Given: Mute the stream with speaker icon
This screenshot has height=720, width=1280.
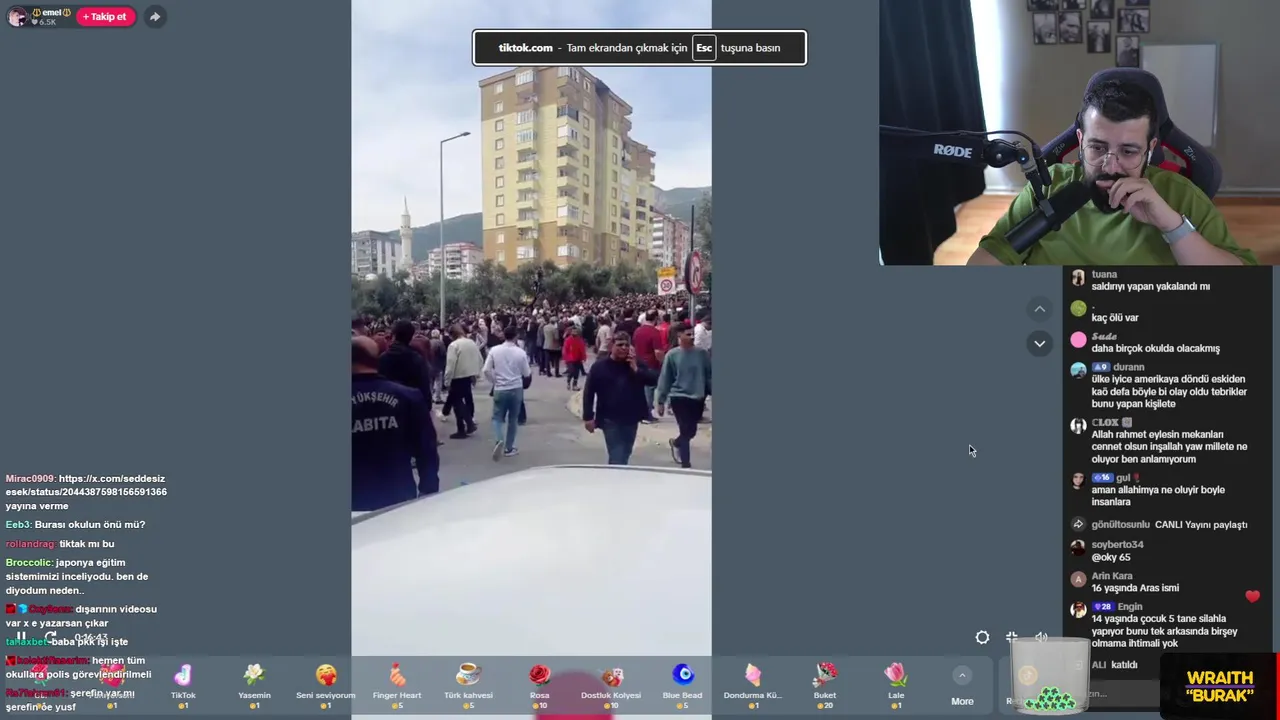Looking at the screenshot, I should tap(1041, 638).
